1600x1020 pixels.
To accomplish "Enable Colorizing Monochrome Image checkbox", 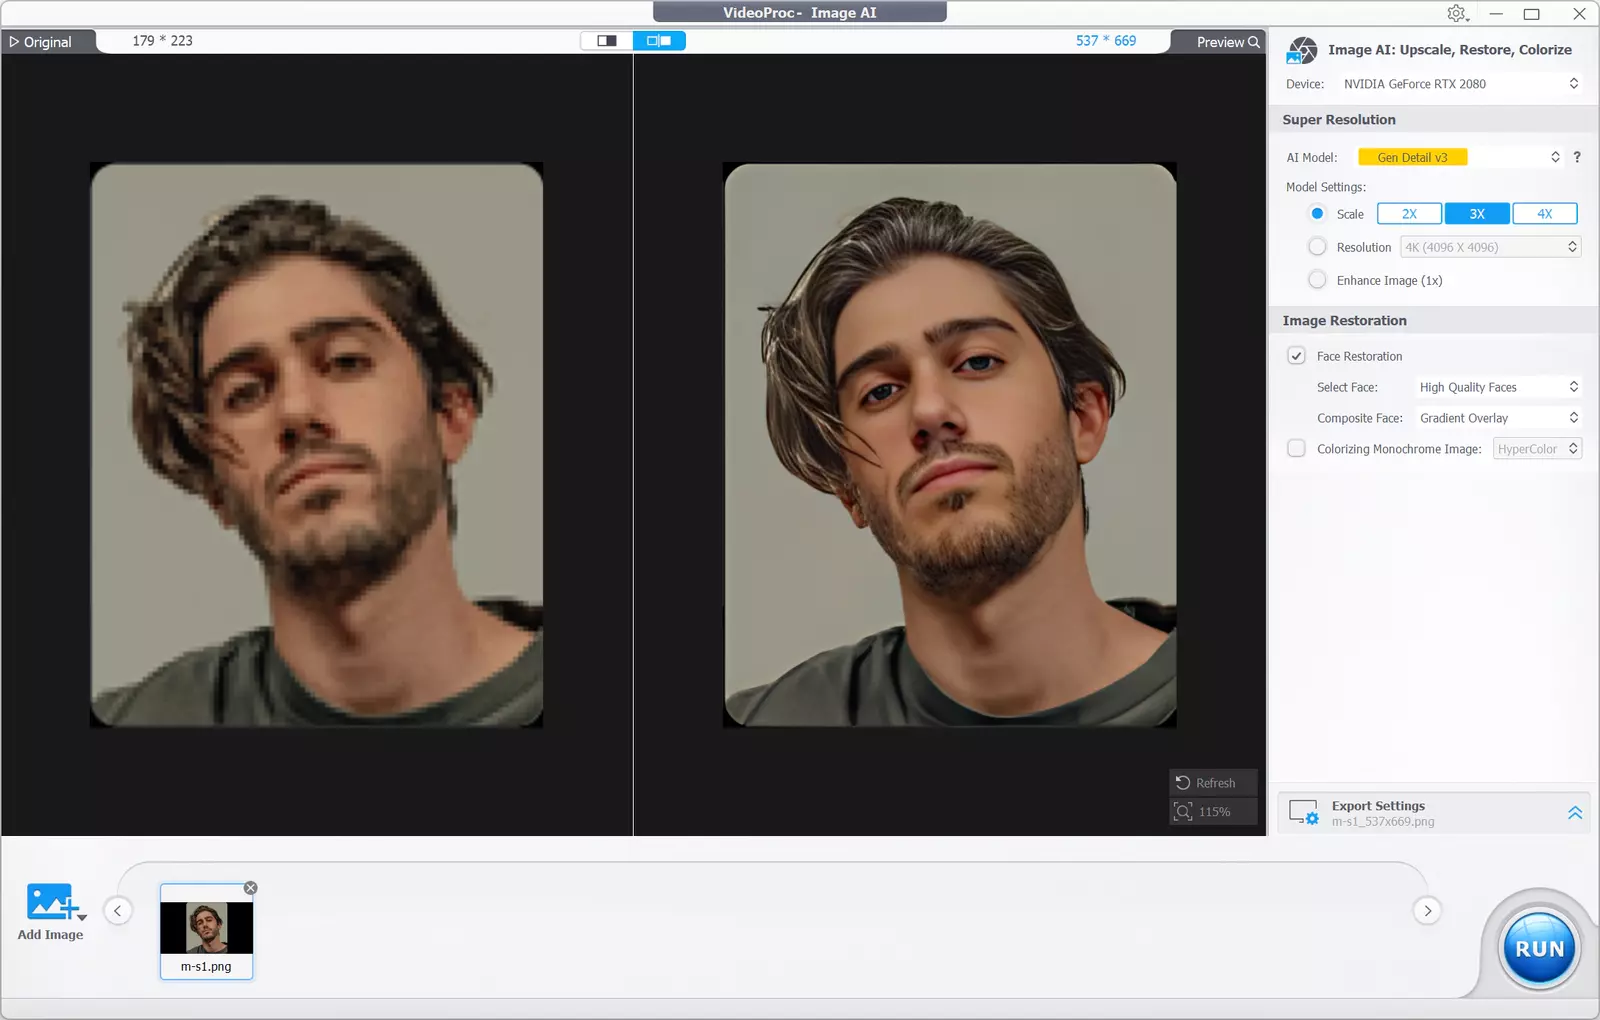I will point(1297,449).
